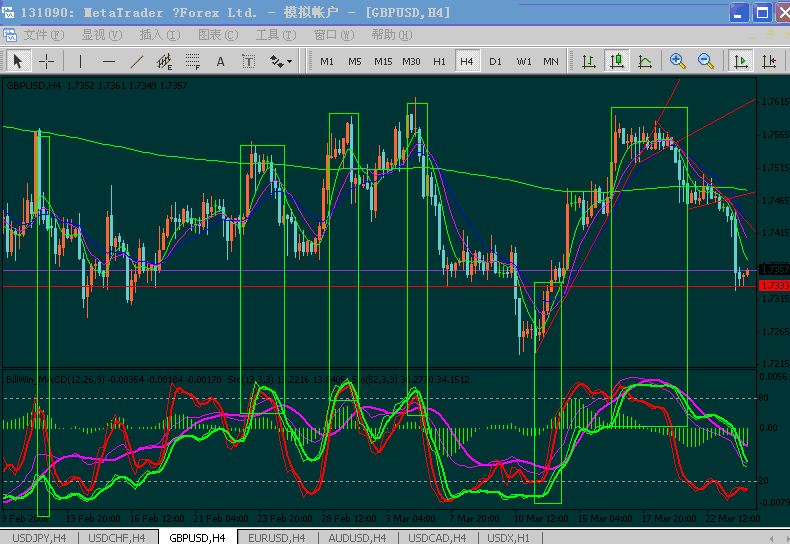Draw a vertical line on the chart
The image size is (790, 544).
click(81, 61)
